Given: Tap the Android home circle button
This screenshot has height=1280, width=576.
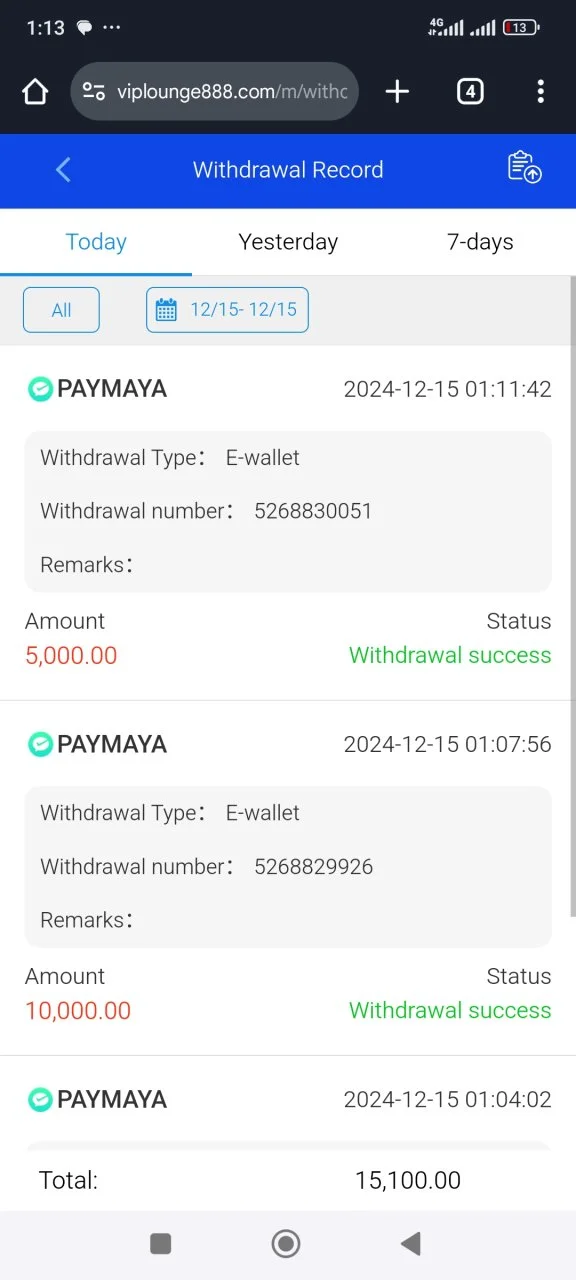Looking at the screenshot, I should pos(286,1243).
